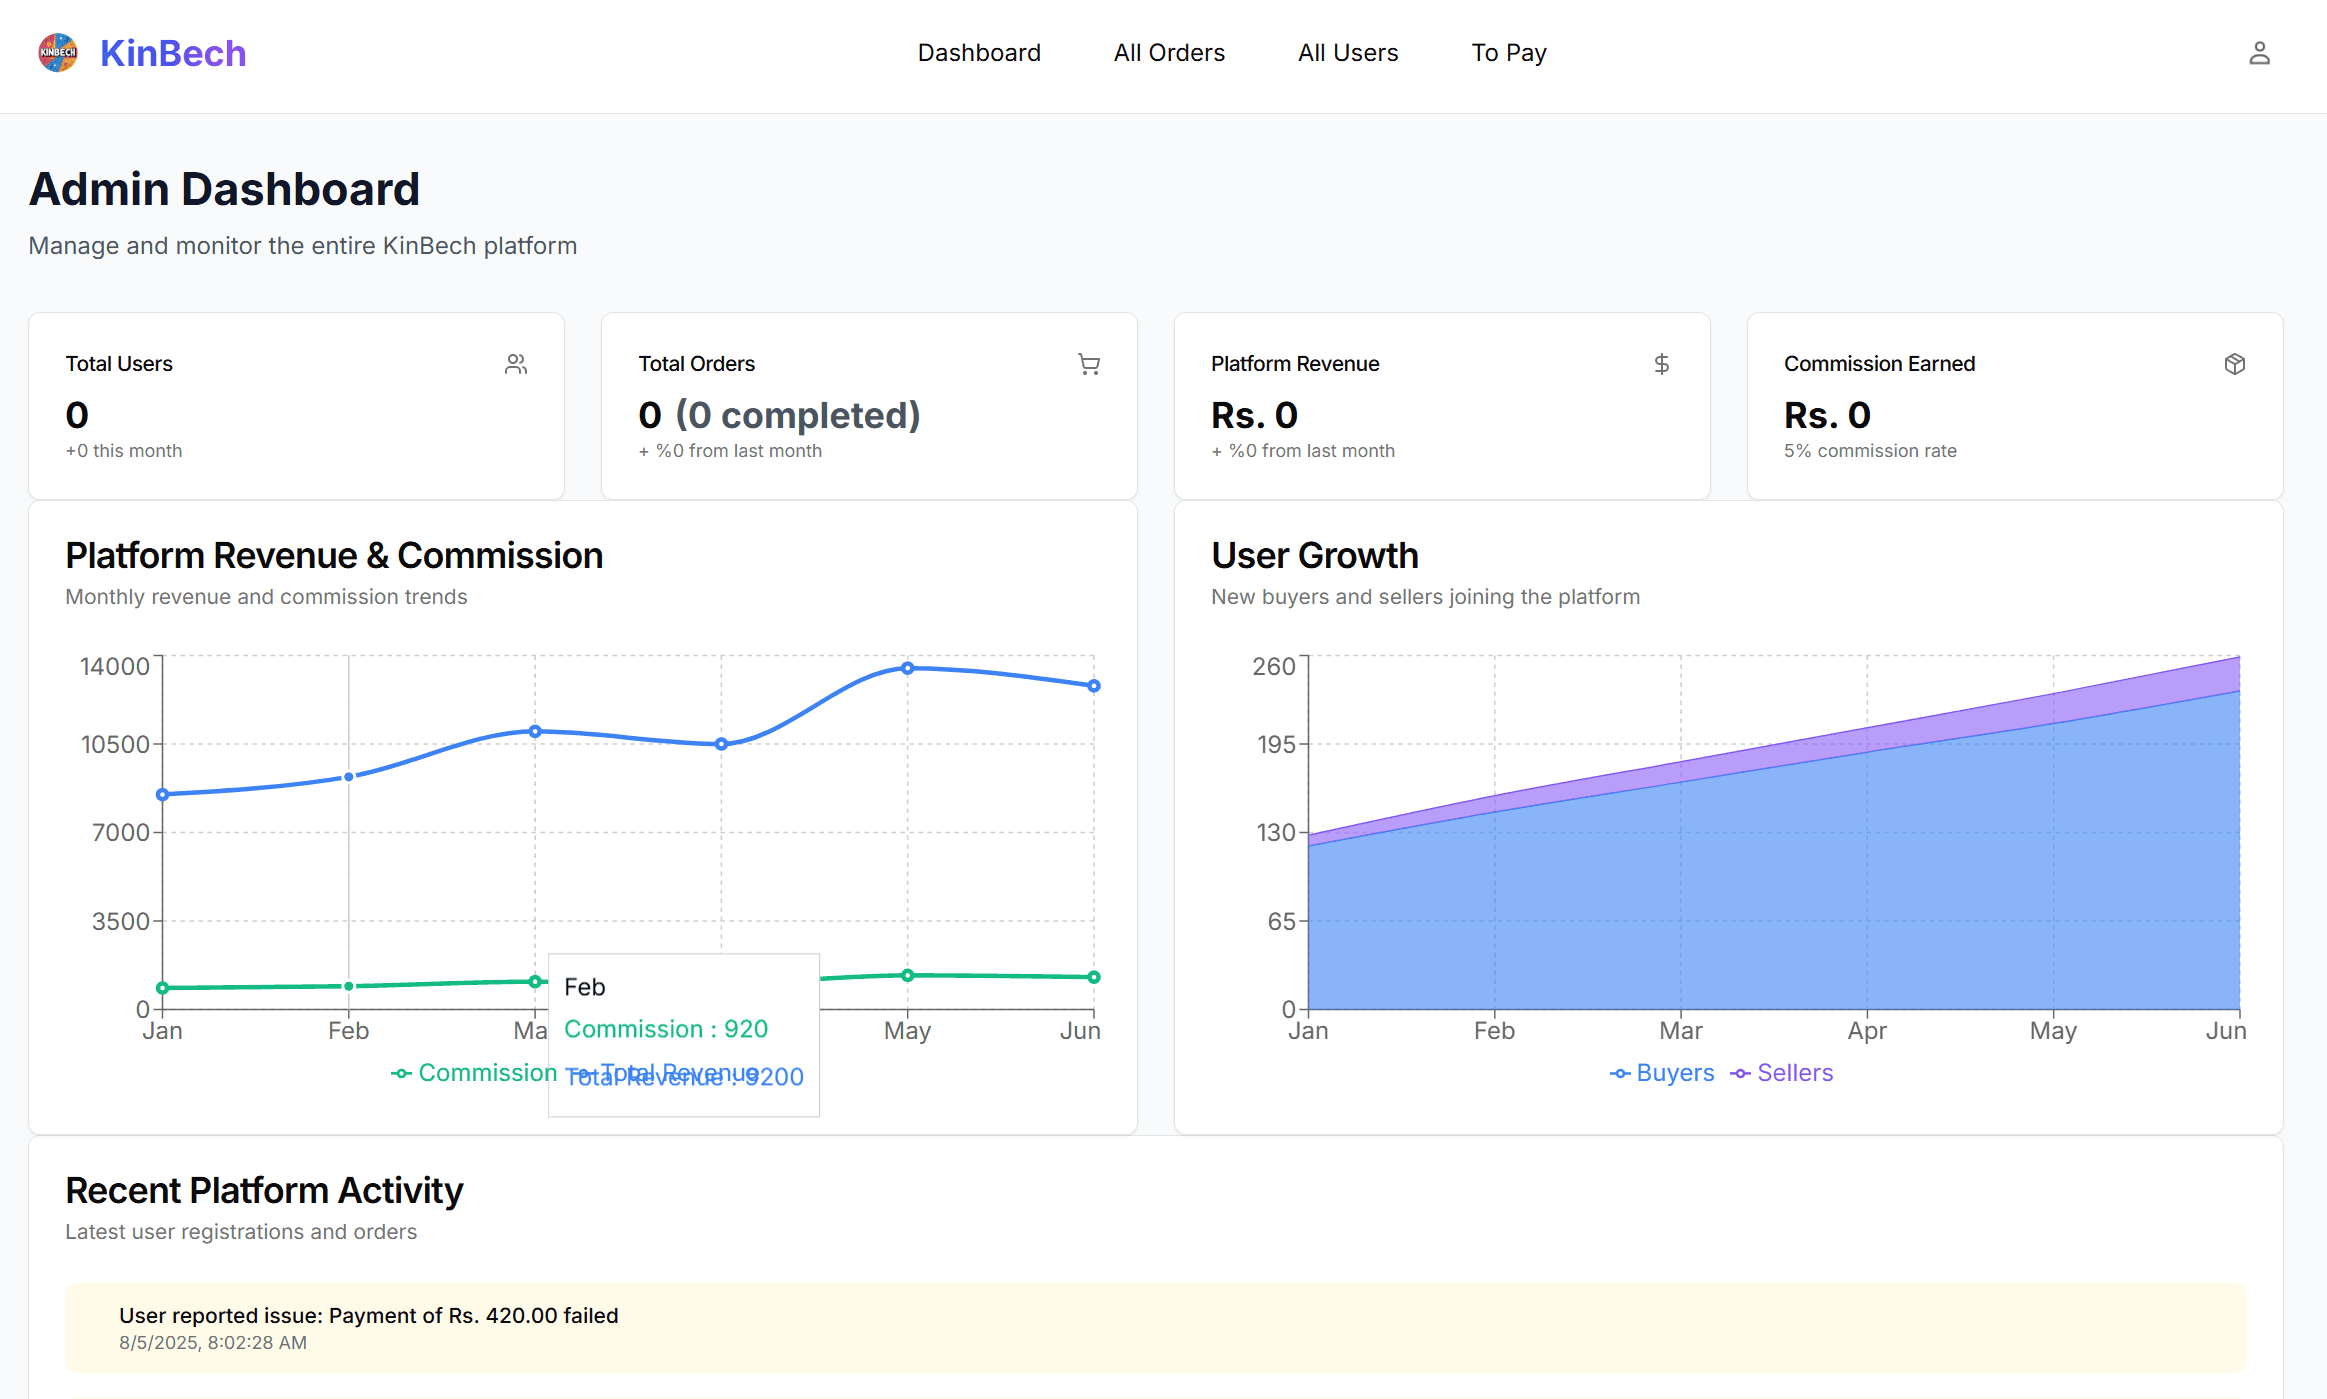Select the Total Users stat card value

coord(77,415)
